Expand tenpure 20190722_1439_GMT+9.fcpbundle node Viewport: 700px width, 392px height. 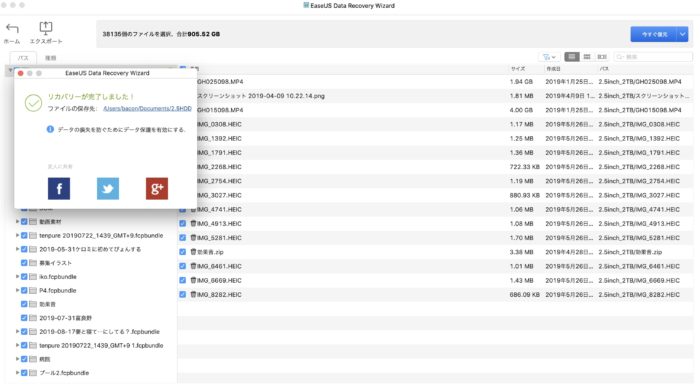[x=17, y=235]
